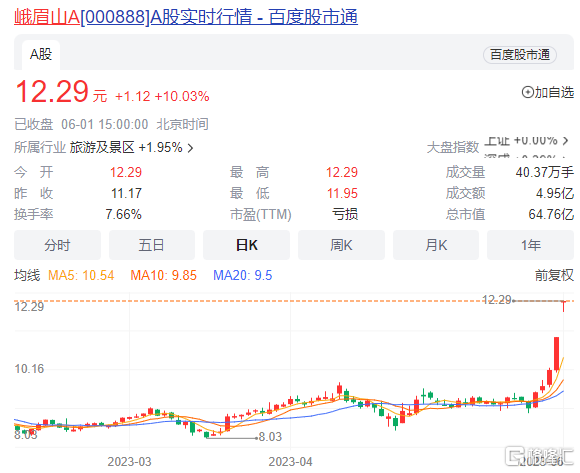The image size is (580, 473).
Task: Select the 日K chart tab
Action: pos(246,245)
